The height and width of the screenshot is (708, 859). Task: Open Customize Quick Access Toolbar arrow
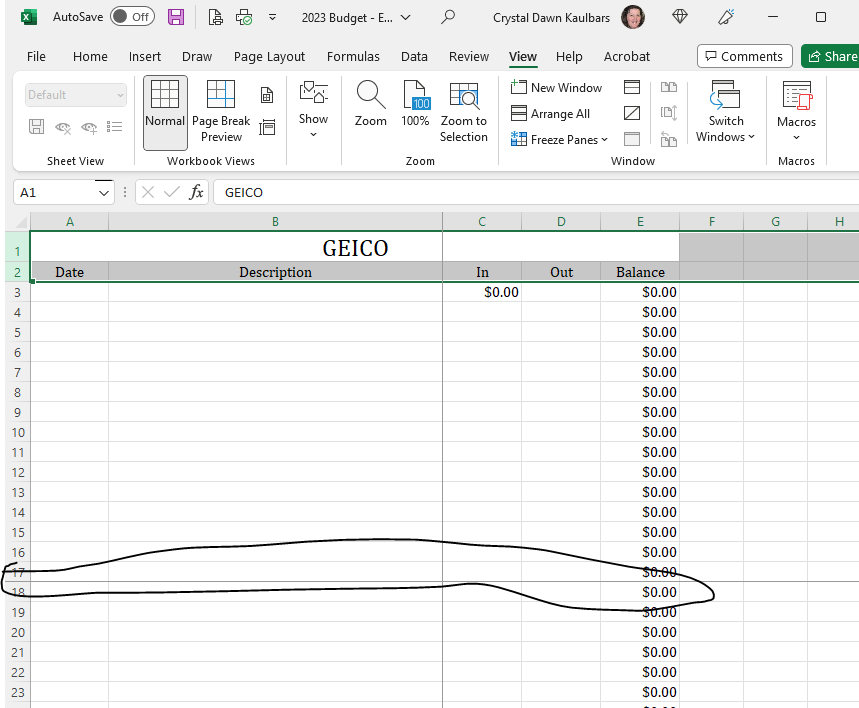(272, 18)
